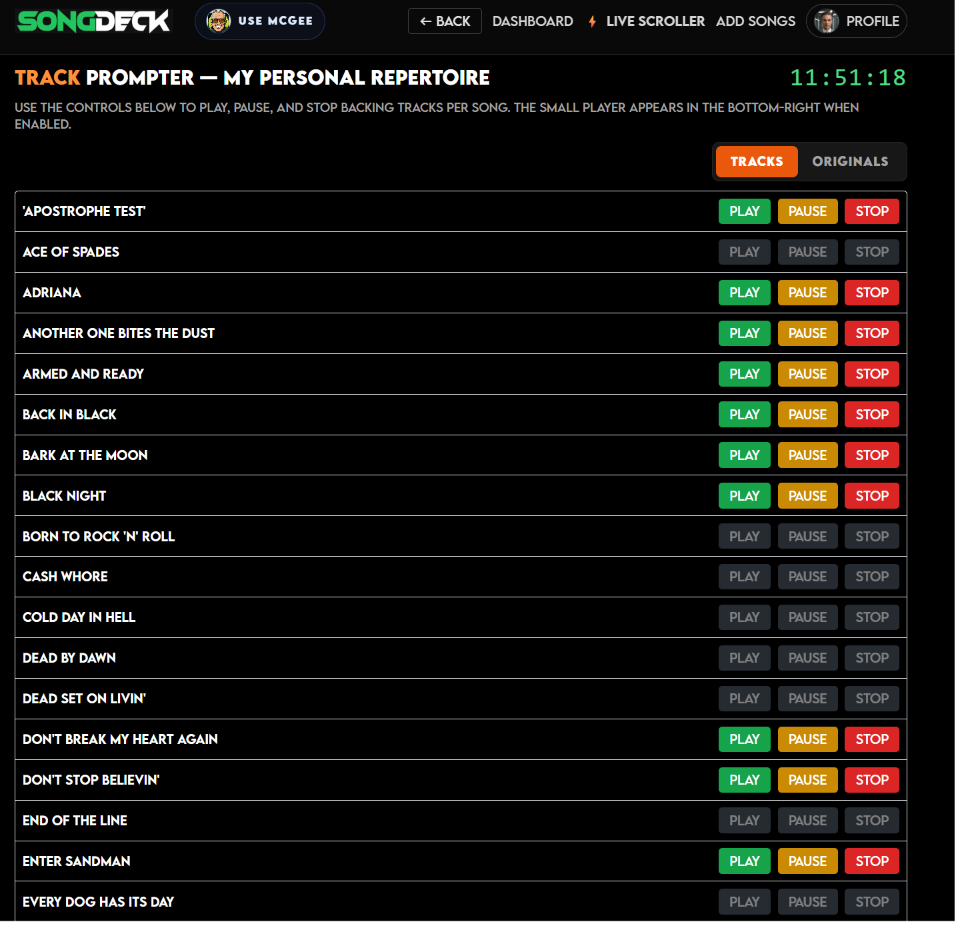Stop Back in Black track
Viewport: 955px width, 925px height.
point(872,415)
